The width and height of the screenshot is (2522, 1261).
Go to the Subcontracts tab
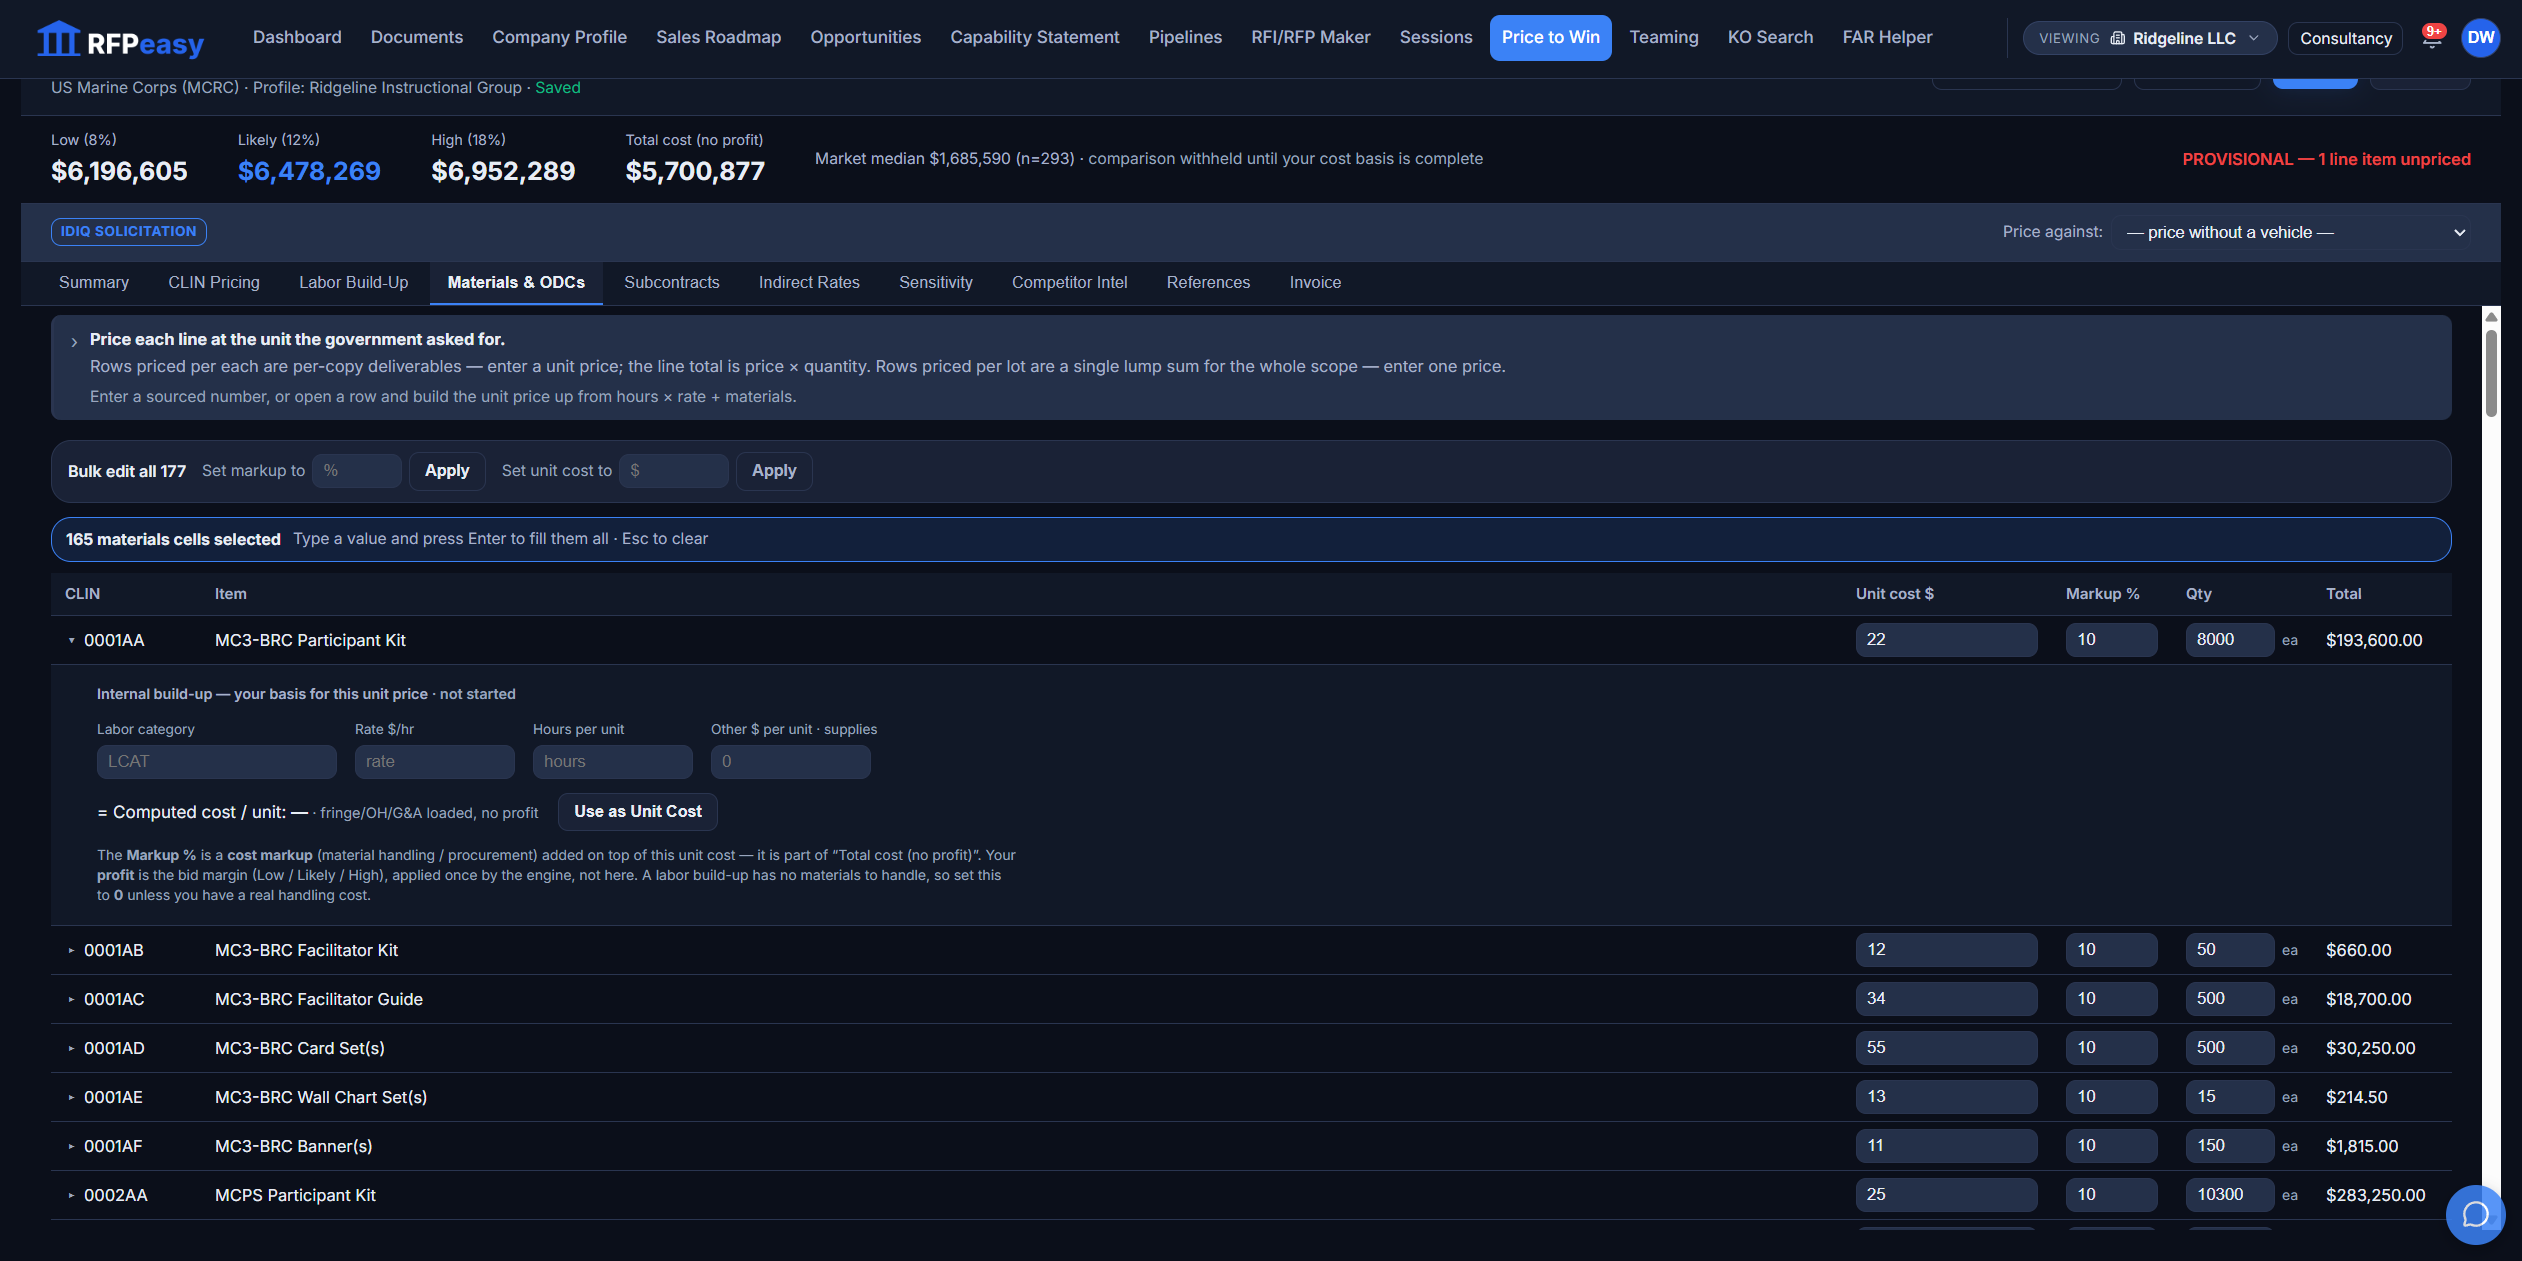[x=672, y=283]
